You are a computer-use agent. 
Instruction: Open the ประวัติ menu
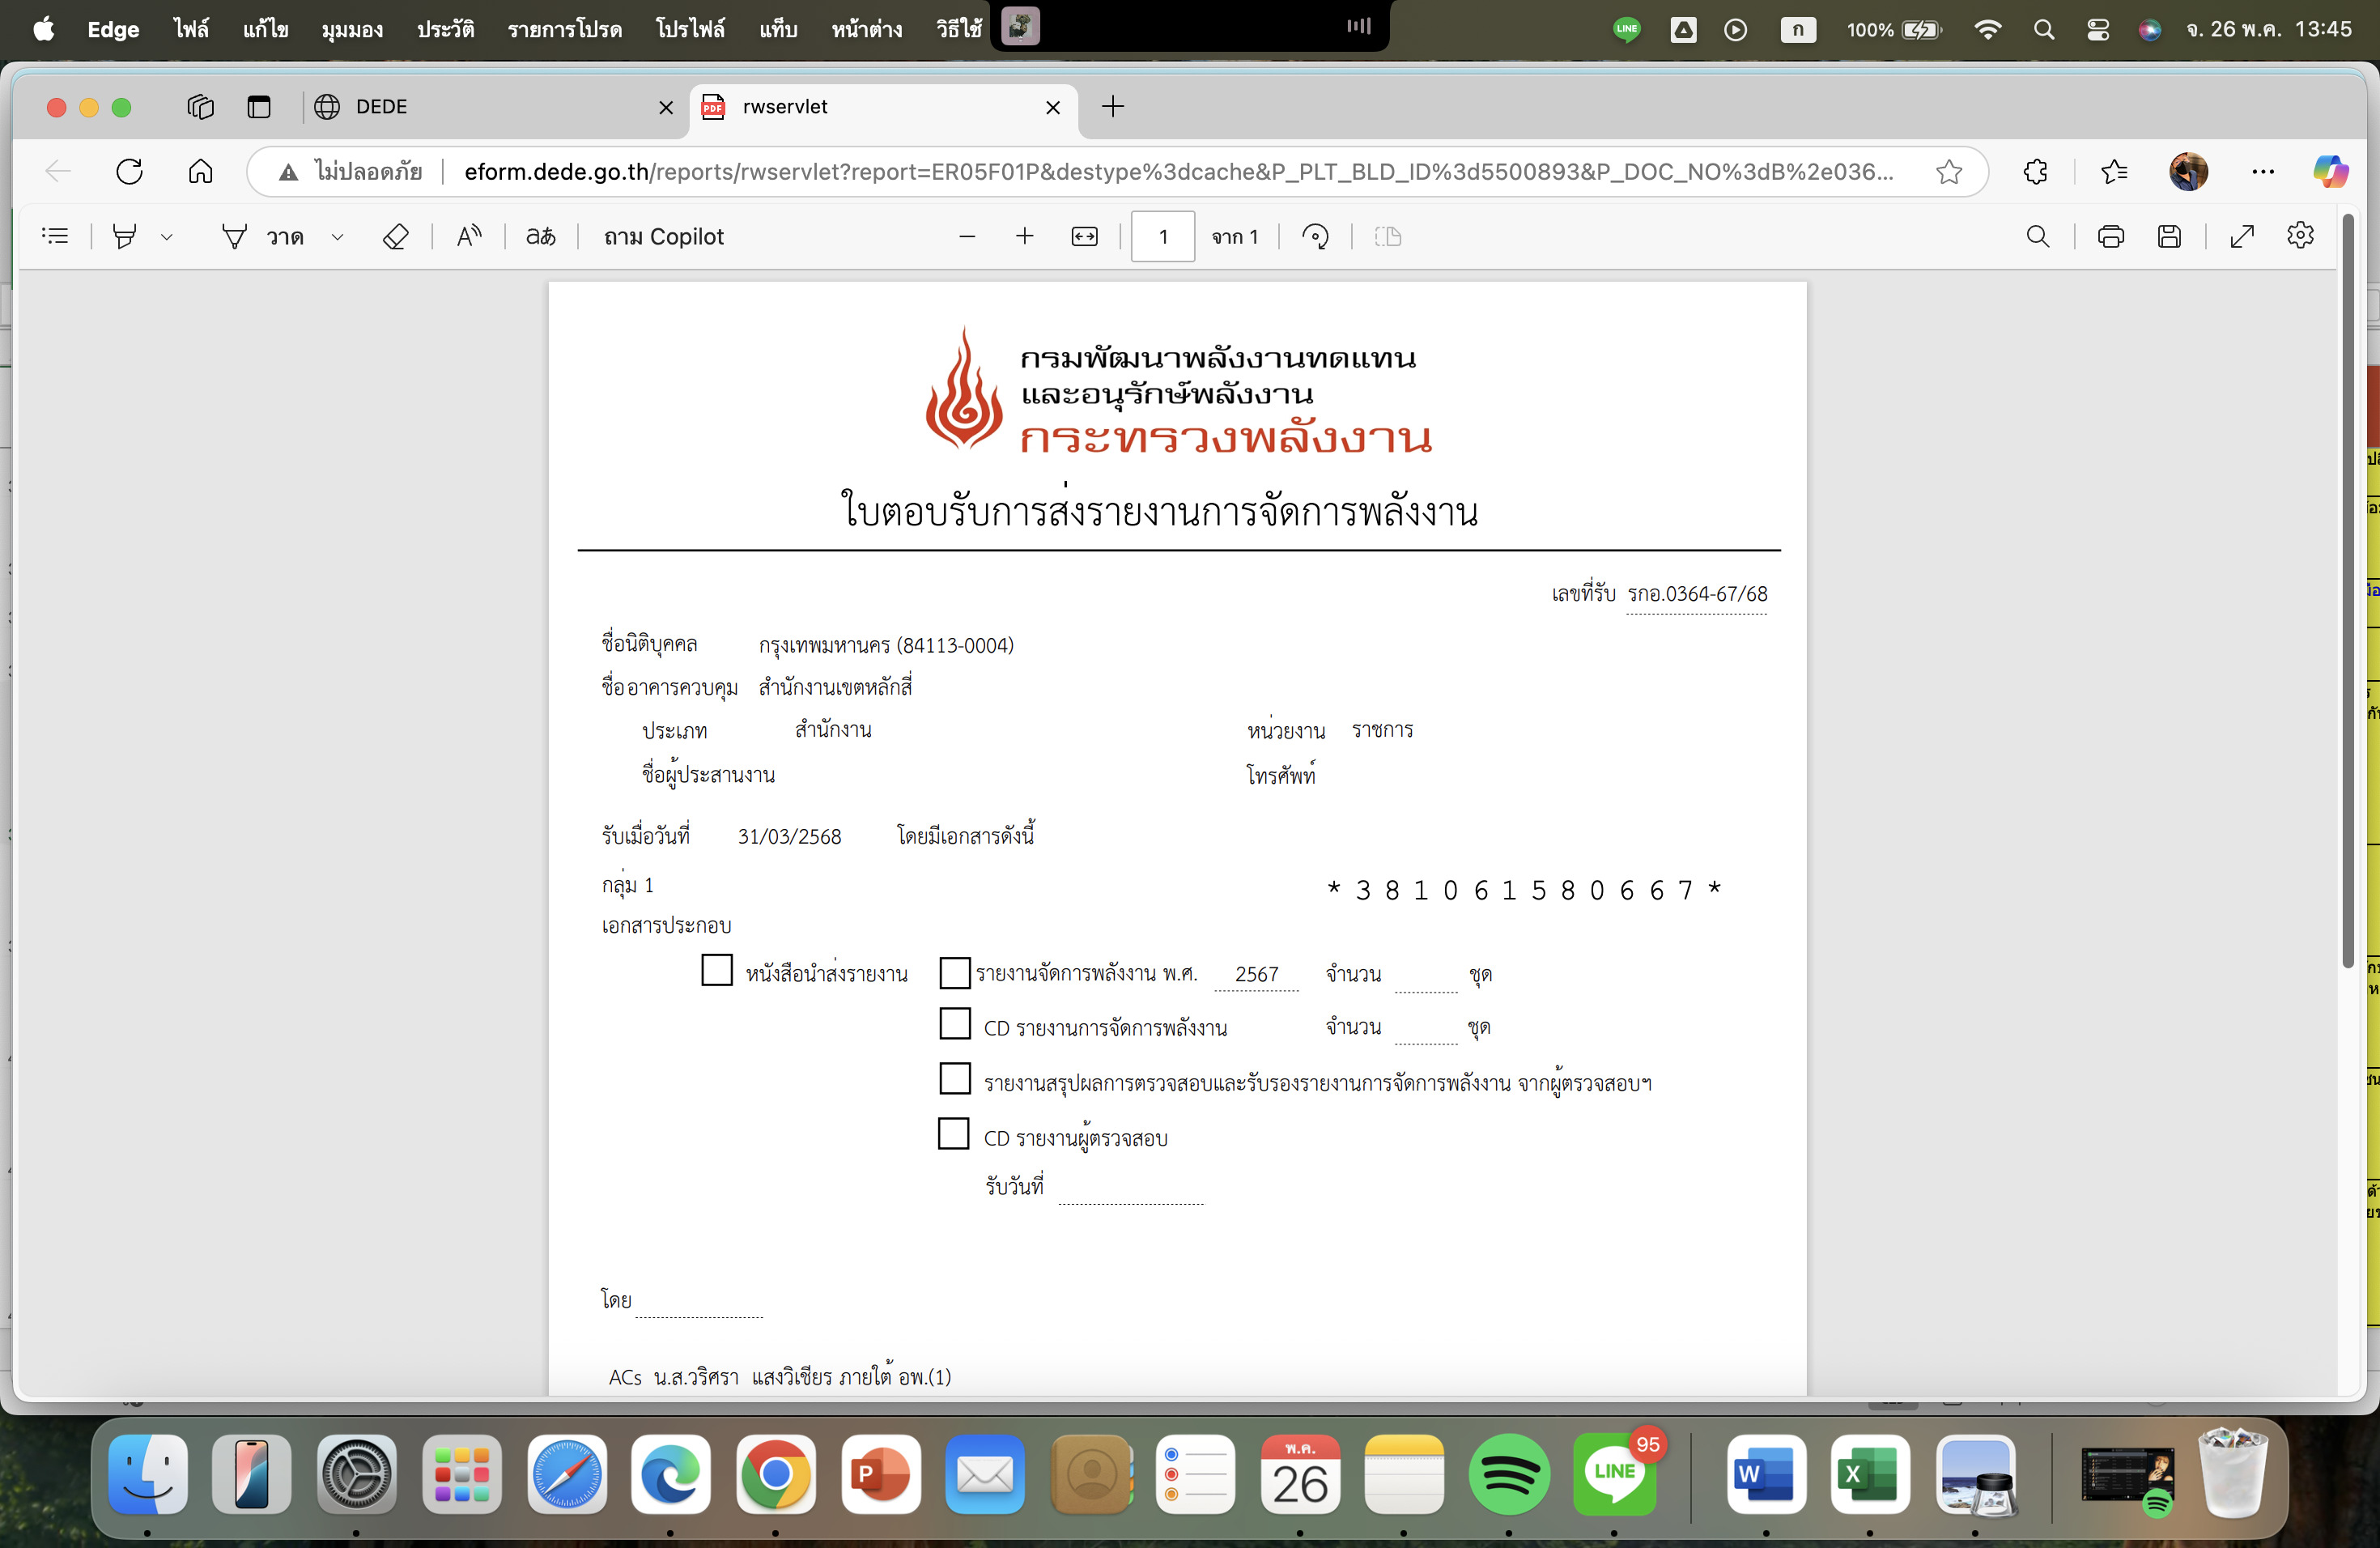point(445,29)
